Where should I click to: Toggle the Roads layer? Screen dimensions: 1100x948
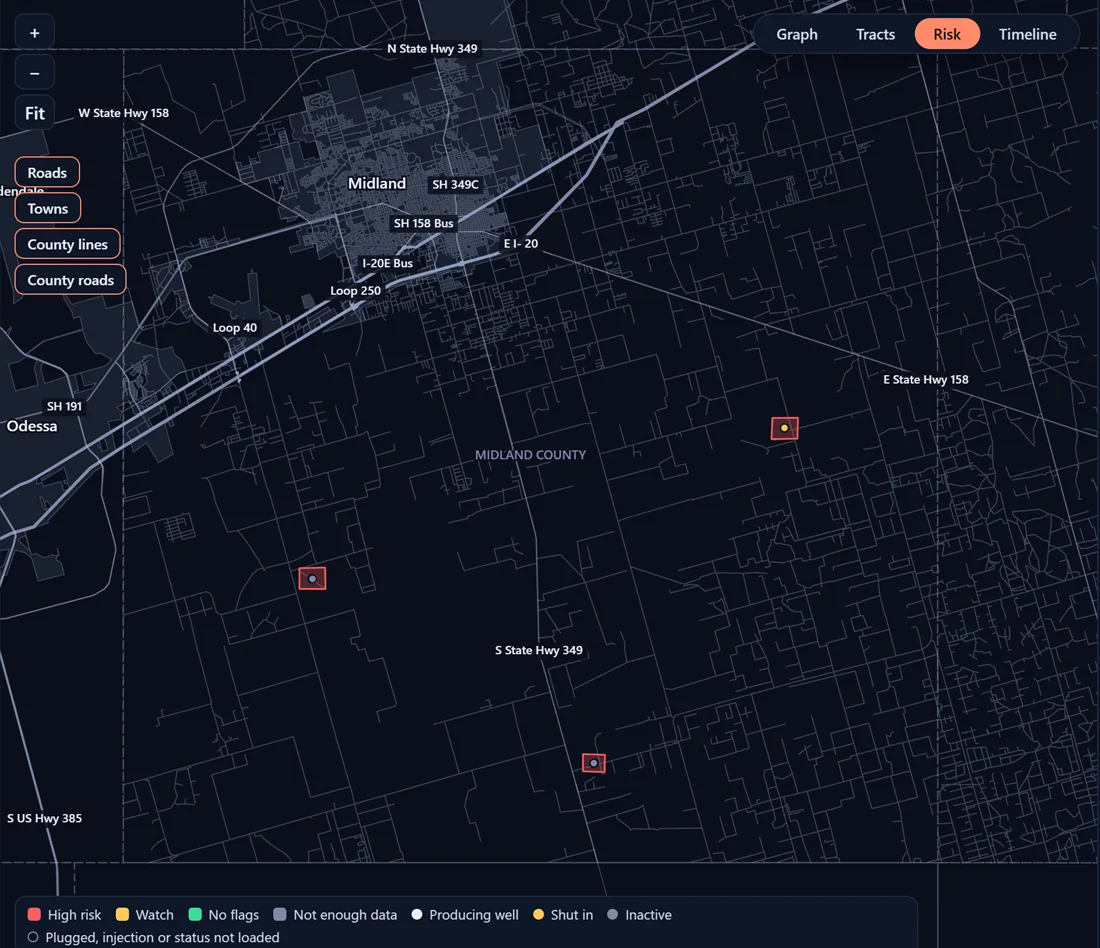[47, 173]
